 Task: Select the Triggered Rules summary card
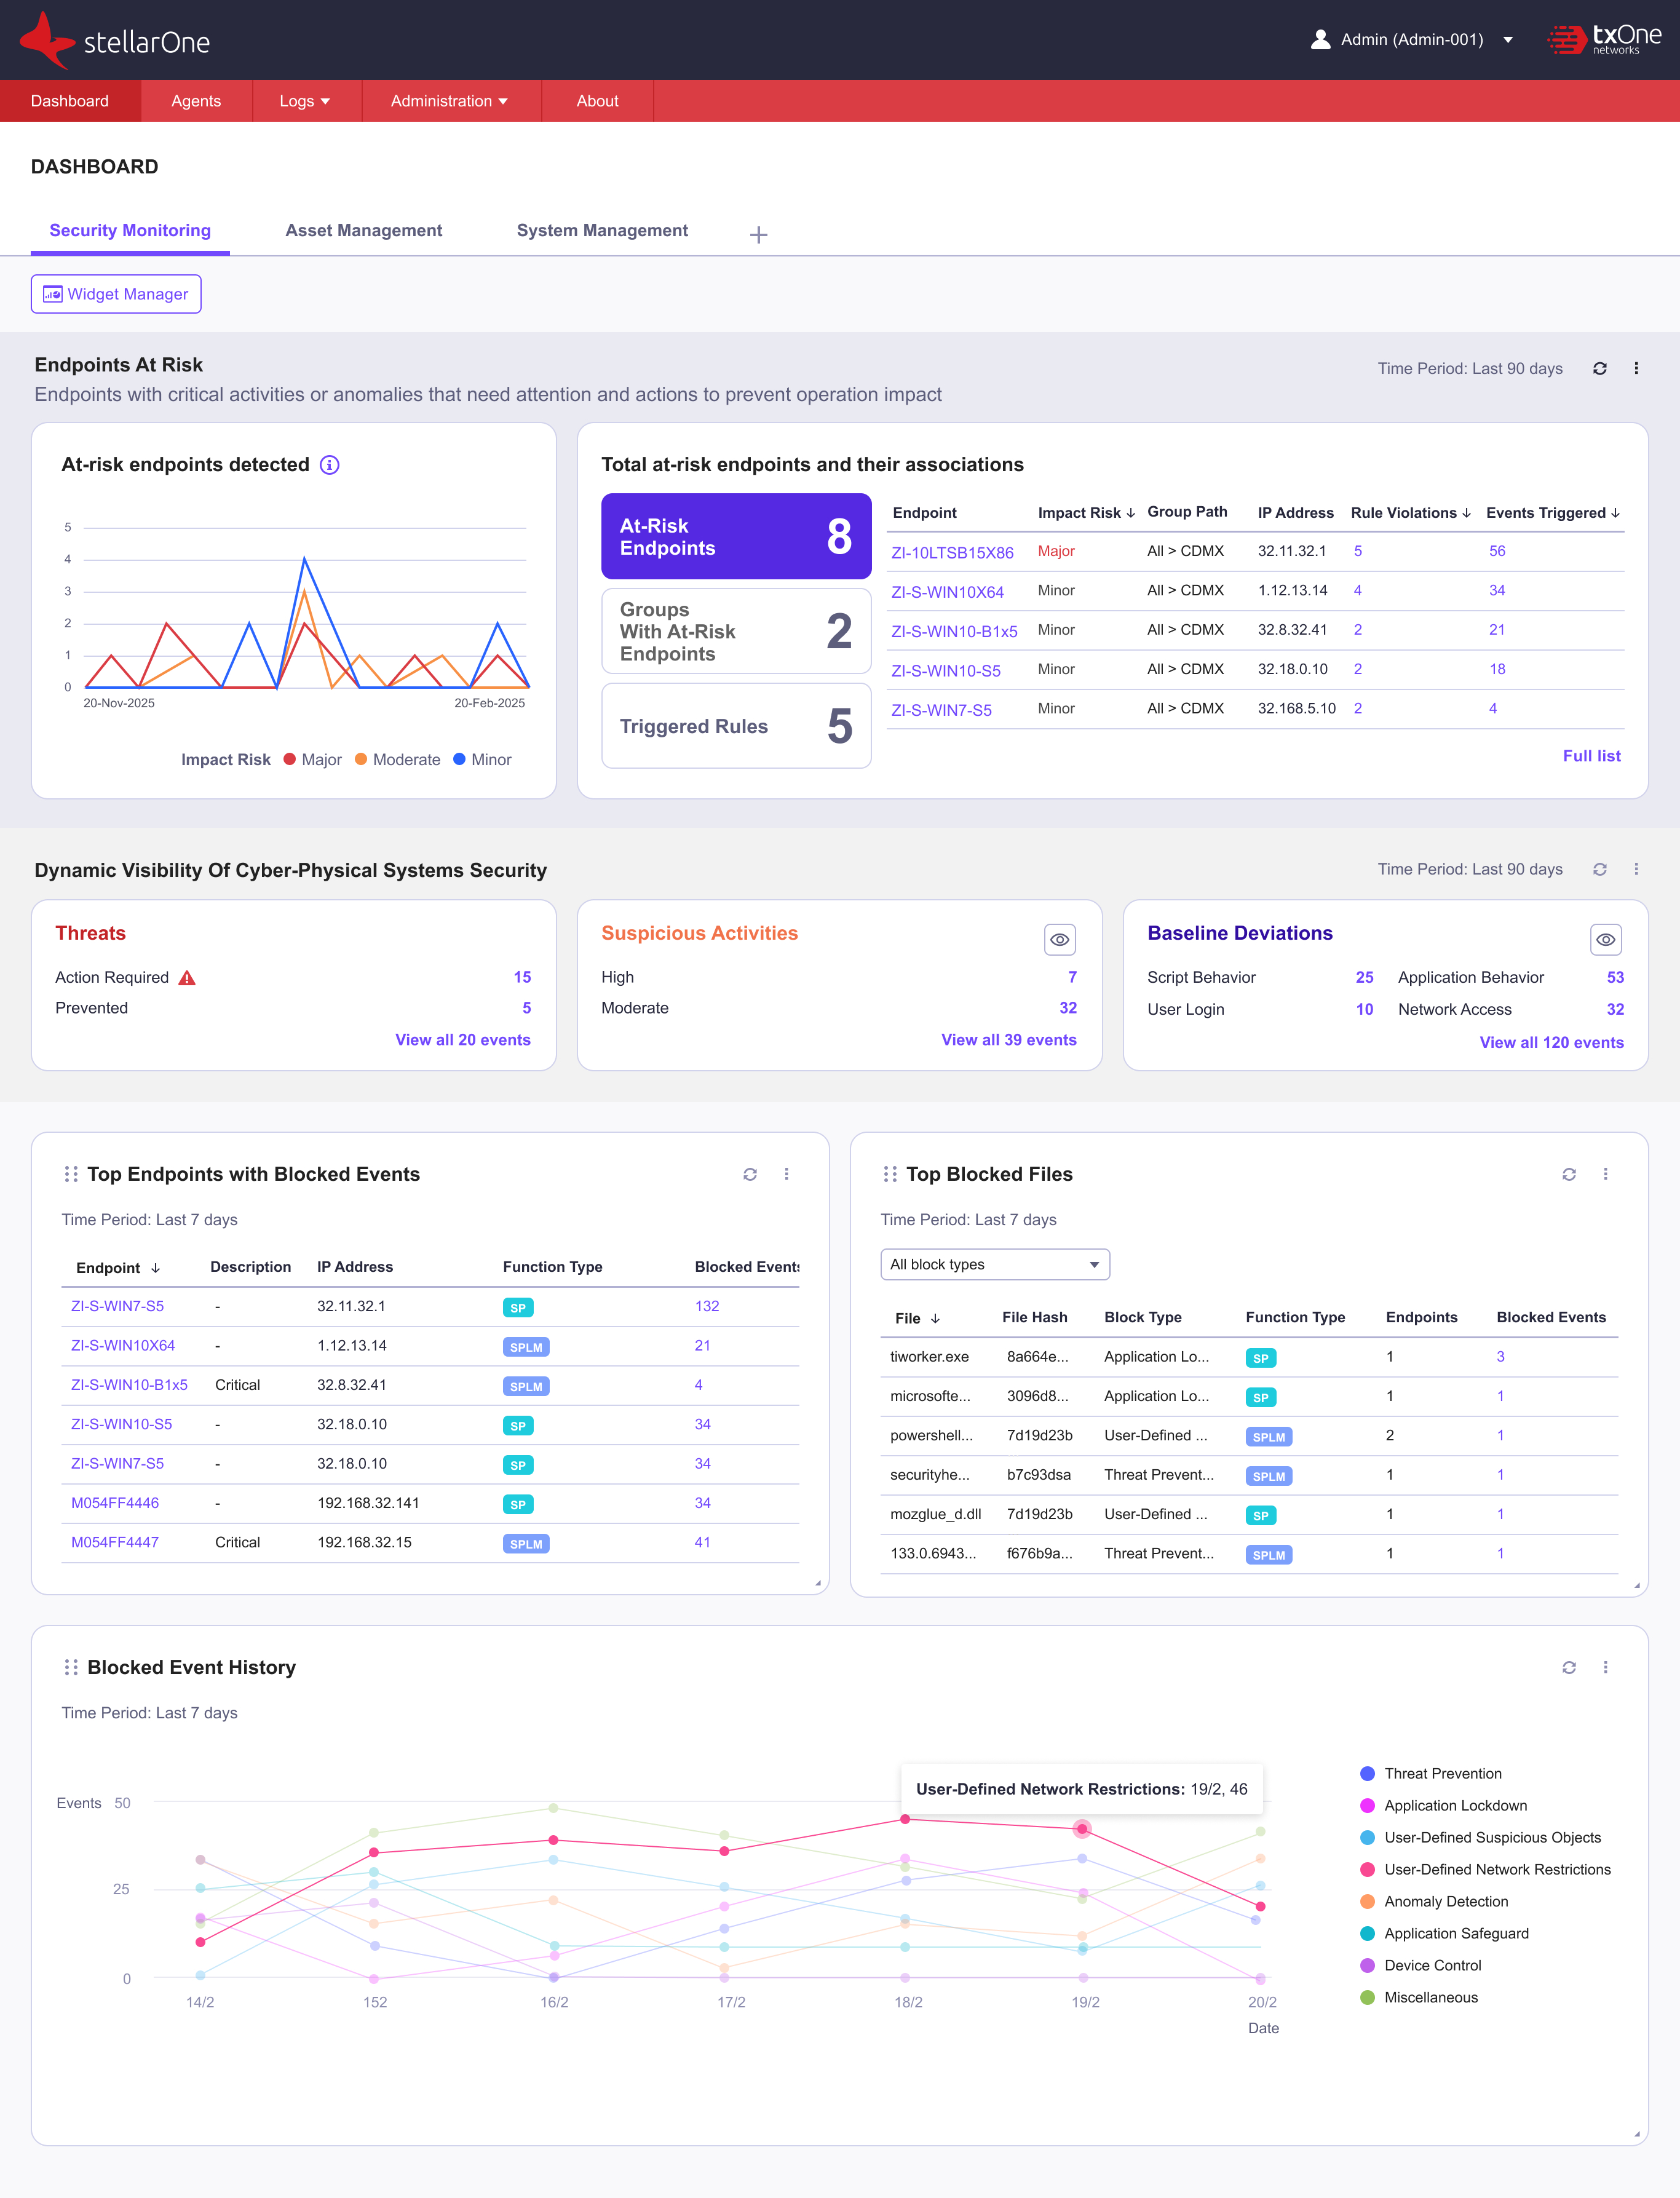coord(735,726)
